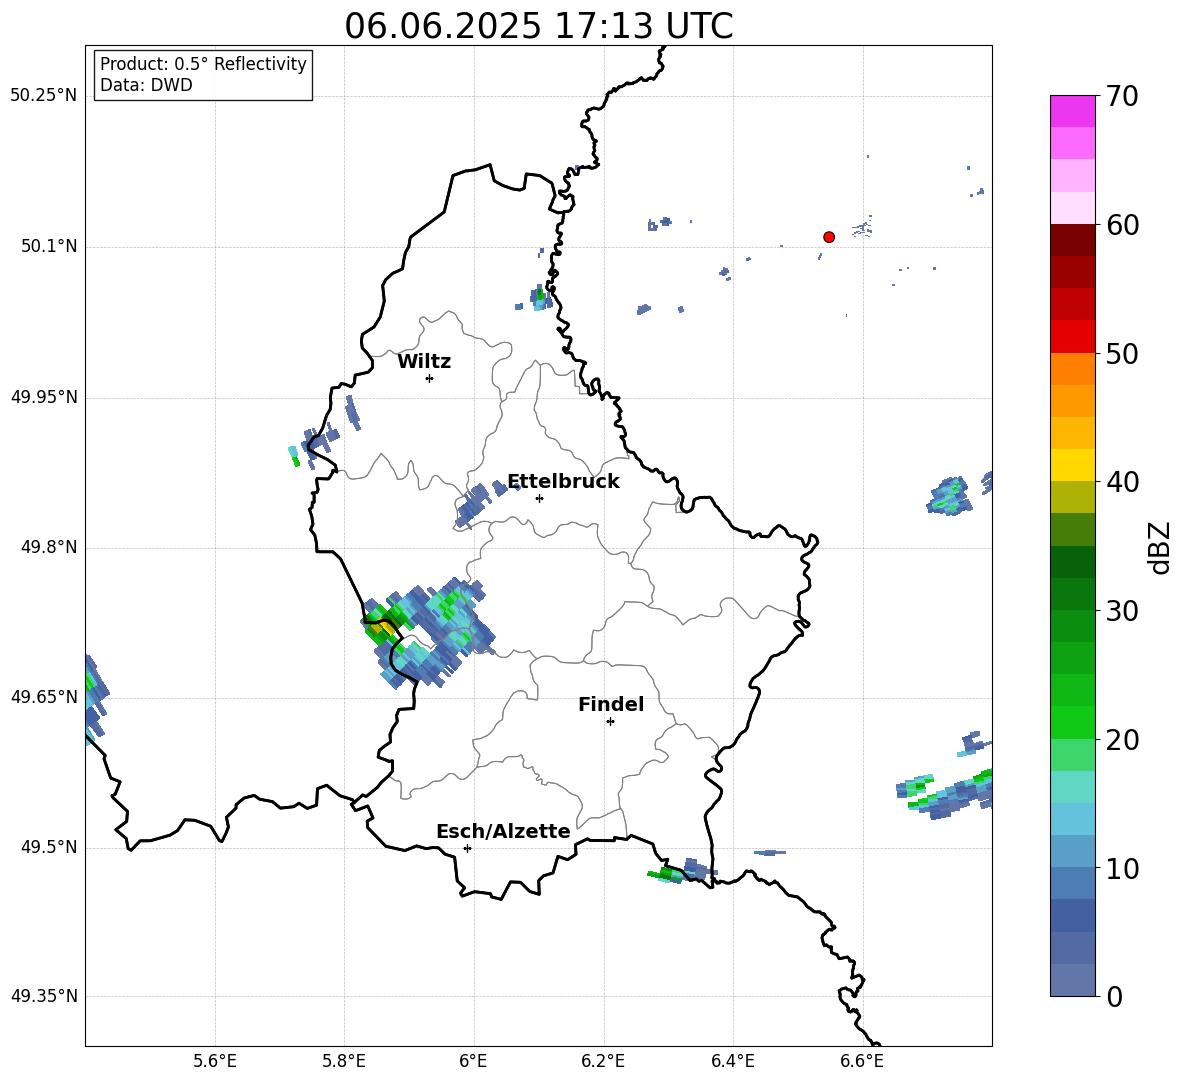Viewport: 1184px width, 1081px height.
Task: Click the 30 label on colorbar
Action: coord(1122,611)
